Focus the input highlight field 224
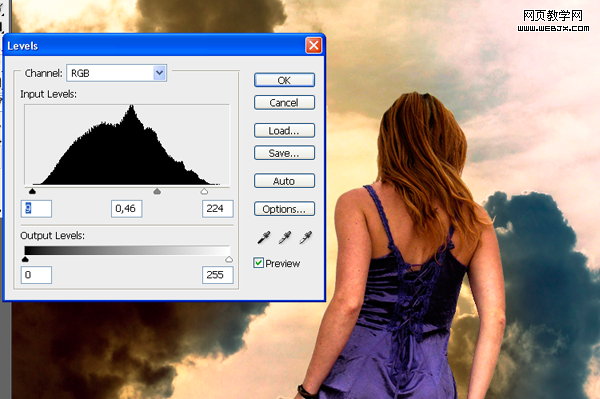The image size is (600, 399). pyautogui.click(x=218, y=209)
